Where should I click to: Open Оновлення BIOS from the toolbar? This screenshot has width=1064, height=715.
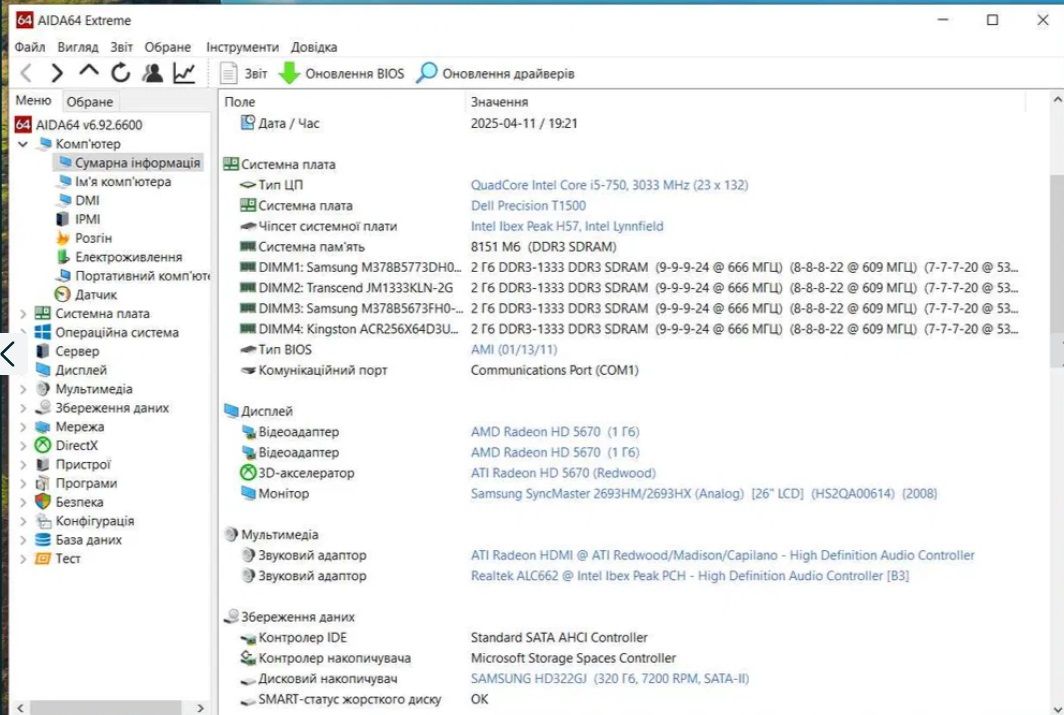(342, 73)
